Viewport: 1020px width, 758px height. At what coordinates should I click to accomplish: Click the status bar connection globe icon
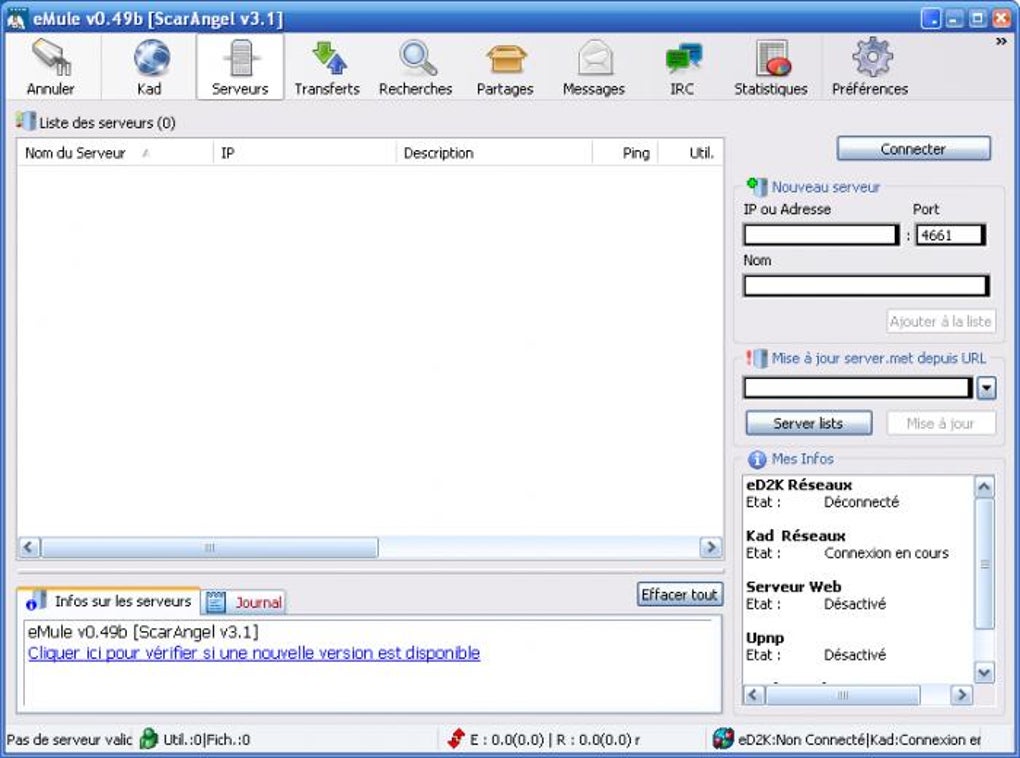coord(723,739)
